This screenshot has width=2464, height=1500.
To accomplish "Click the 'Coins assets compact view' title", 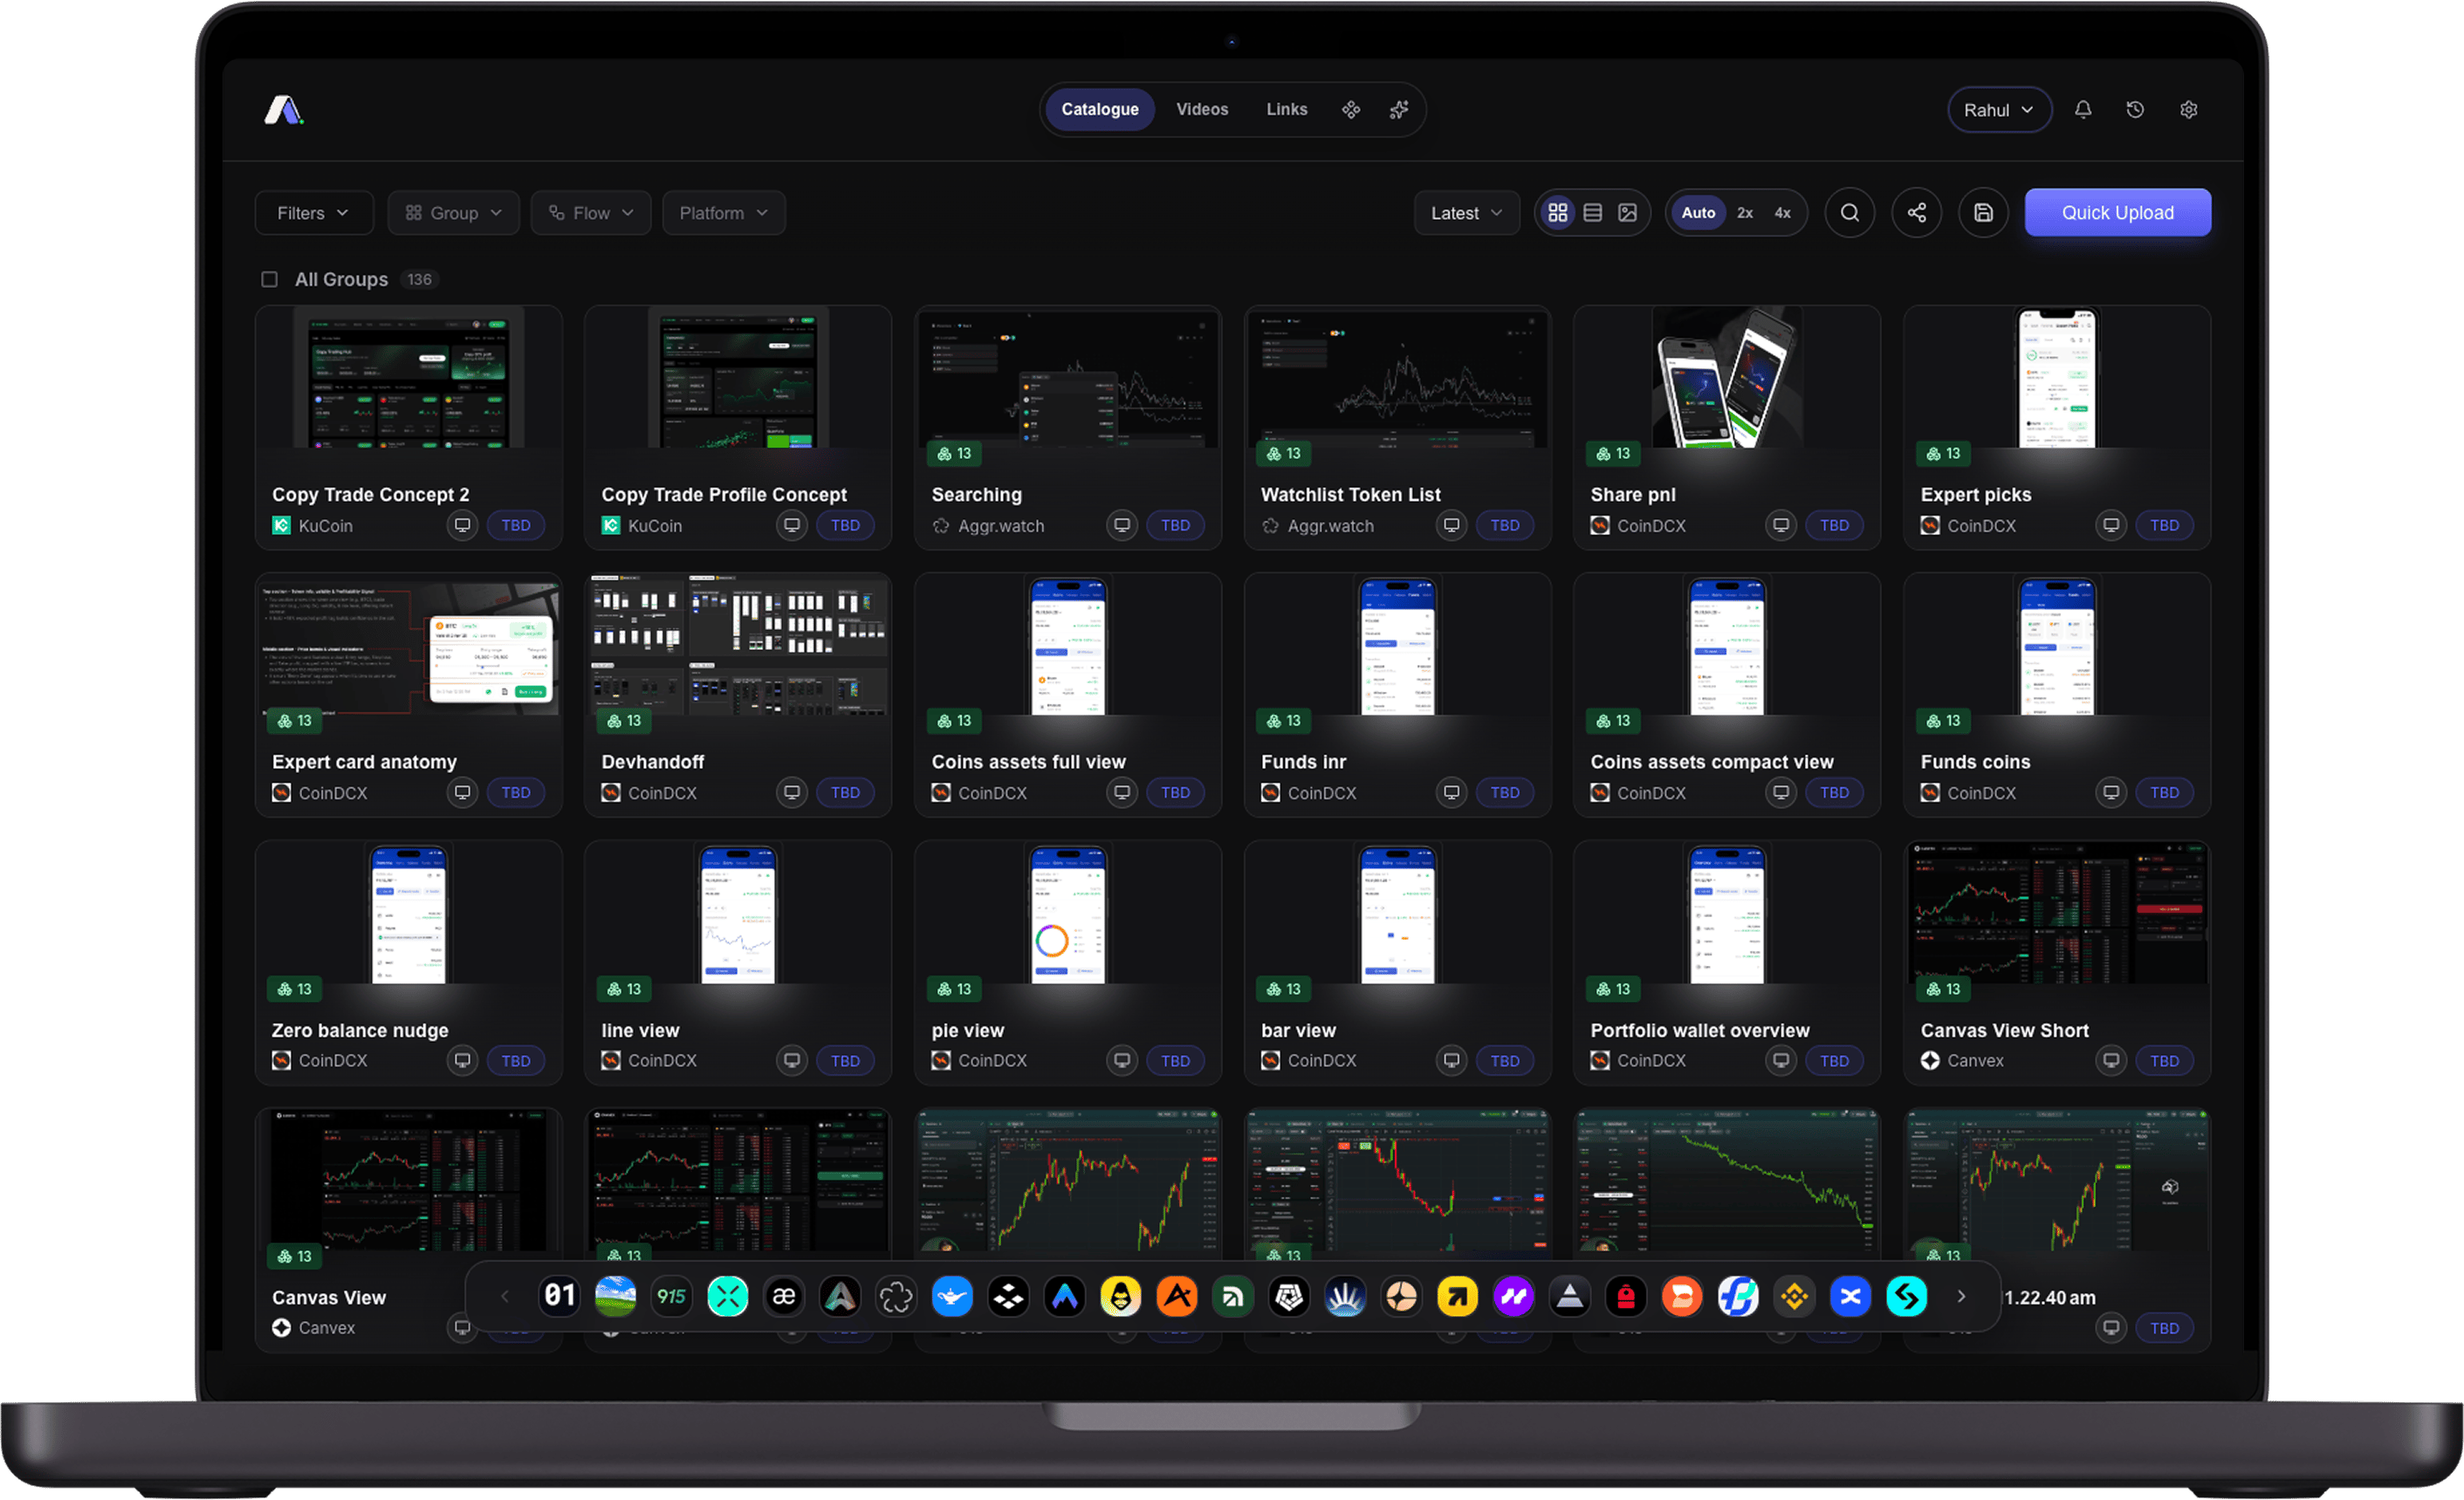I will coord(1711,761).
